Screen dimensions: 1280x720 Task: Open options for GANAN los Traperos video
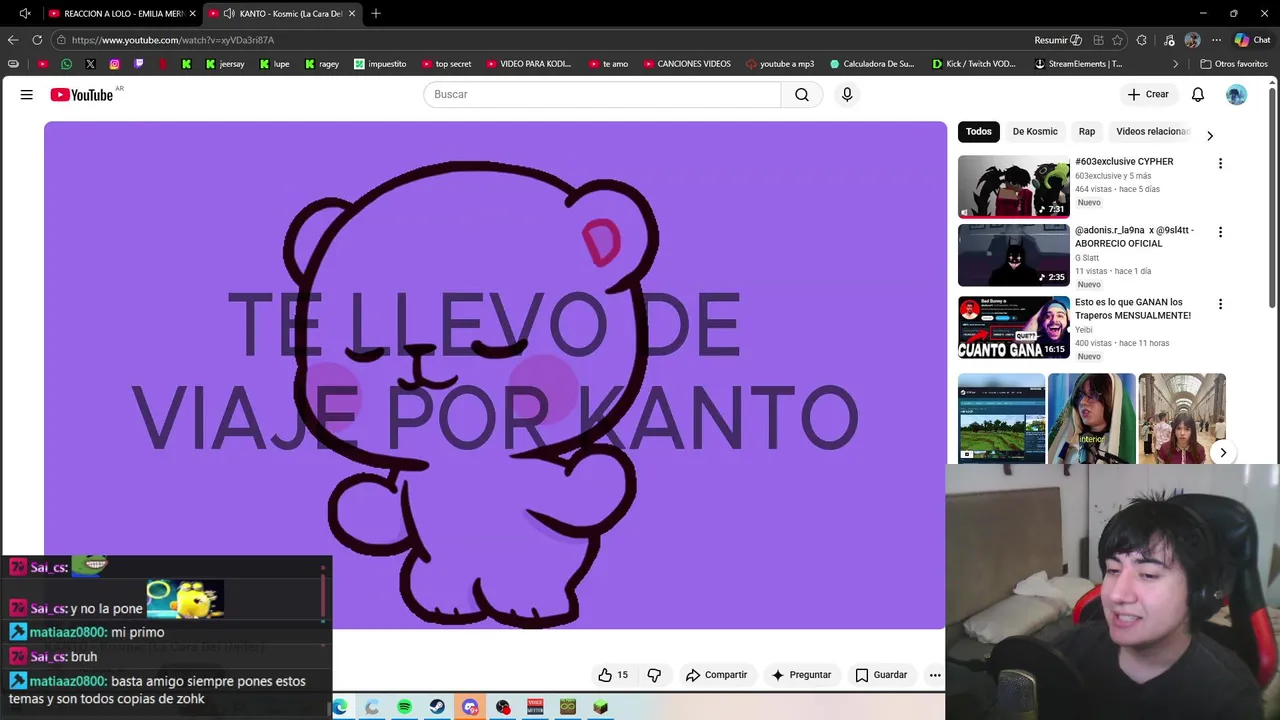point(1220,304)
